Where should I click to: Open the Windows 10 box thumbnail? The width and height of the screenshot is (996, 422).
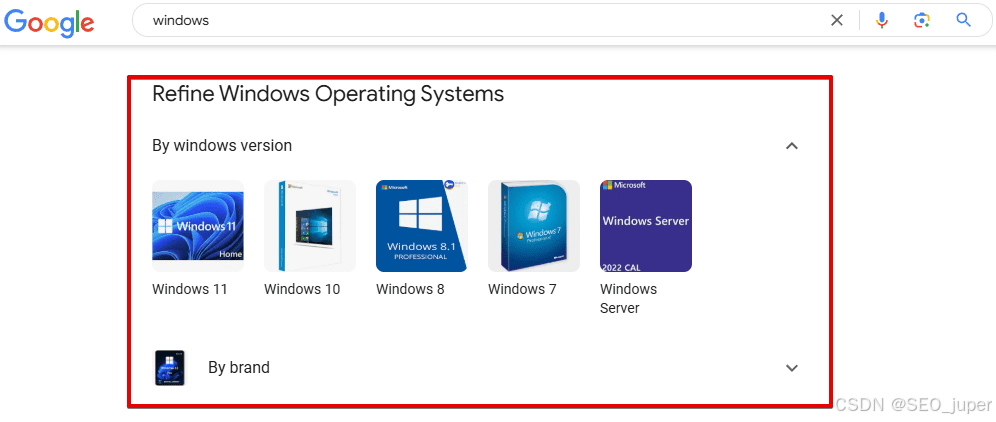pyautogui.click(x=310, y=226)
